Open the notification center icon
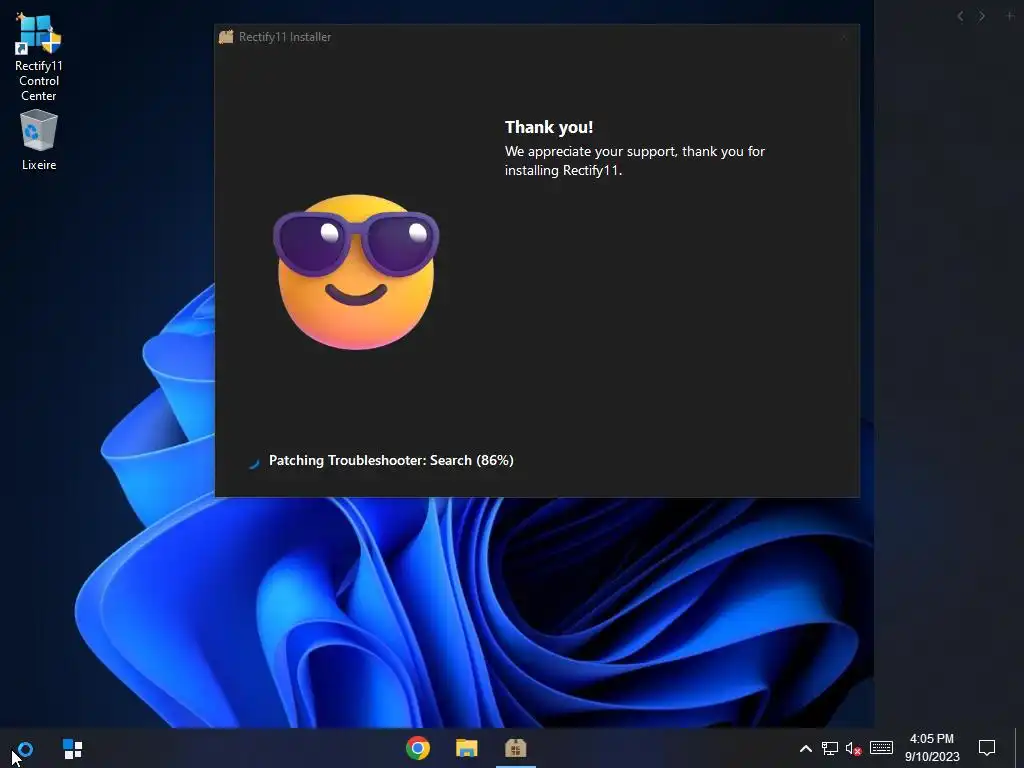The width and height of the screenshot is (1024, 768). [987, 748]
